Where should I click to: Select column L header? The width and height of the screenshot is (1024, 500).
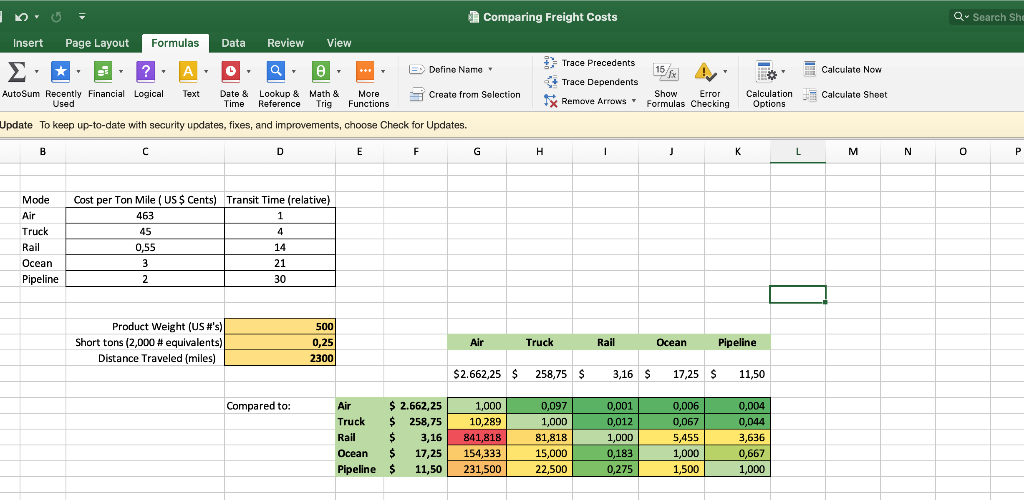(797, 151)
